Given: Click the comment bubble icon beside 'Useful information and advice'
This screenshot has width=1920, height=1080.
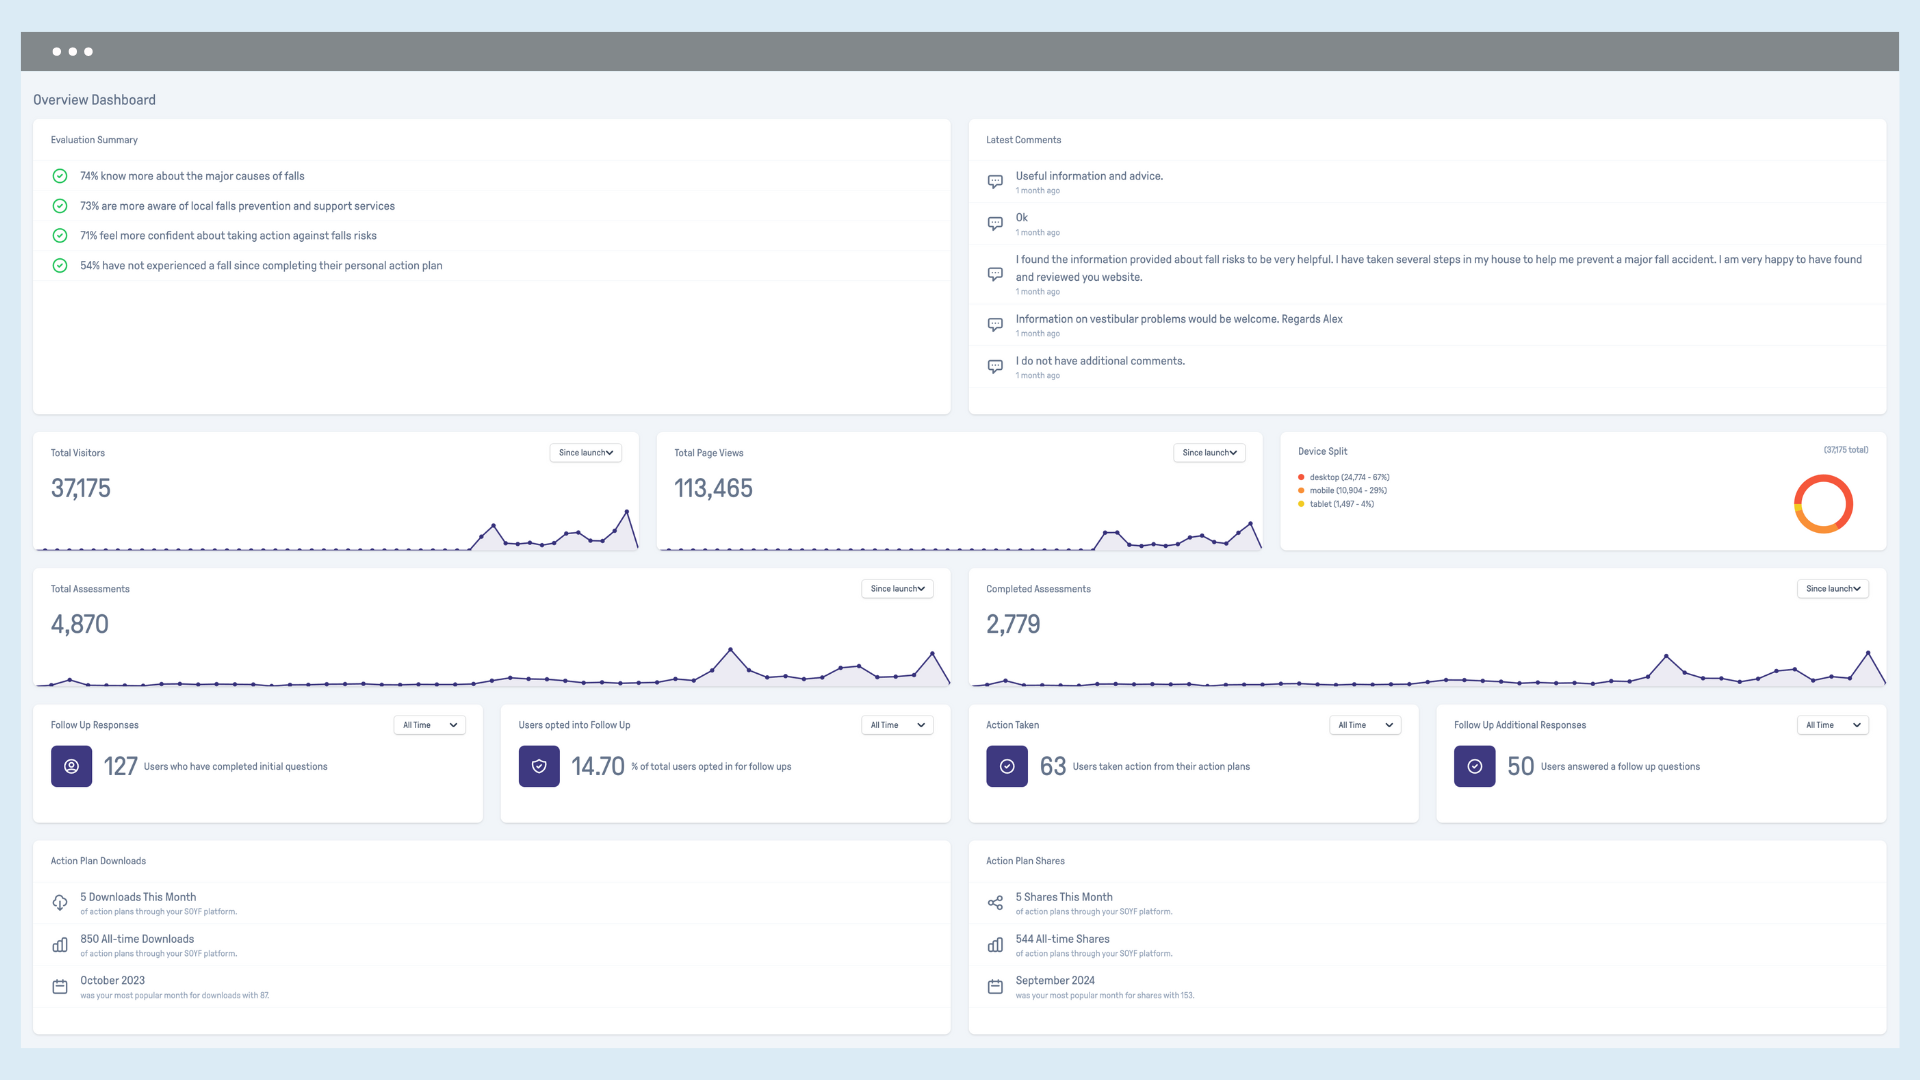Looking at the screenshot, I should click(x=995, y=182).
